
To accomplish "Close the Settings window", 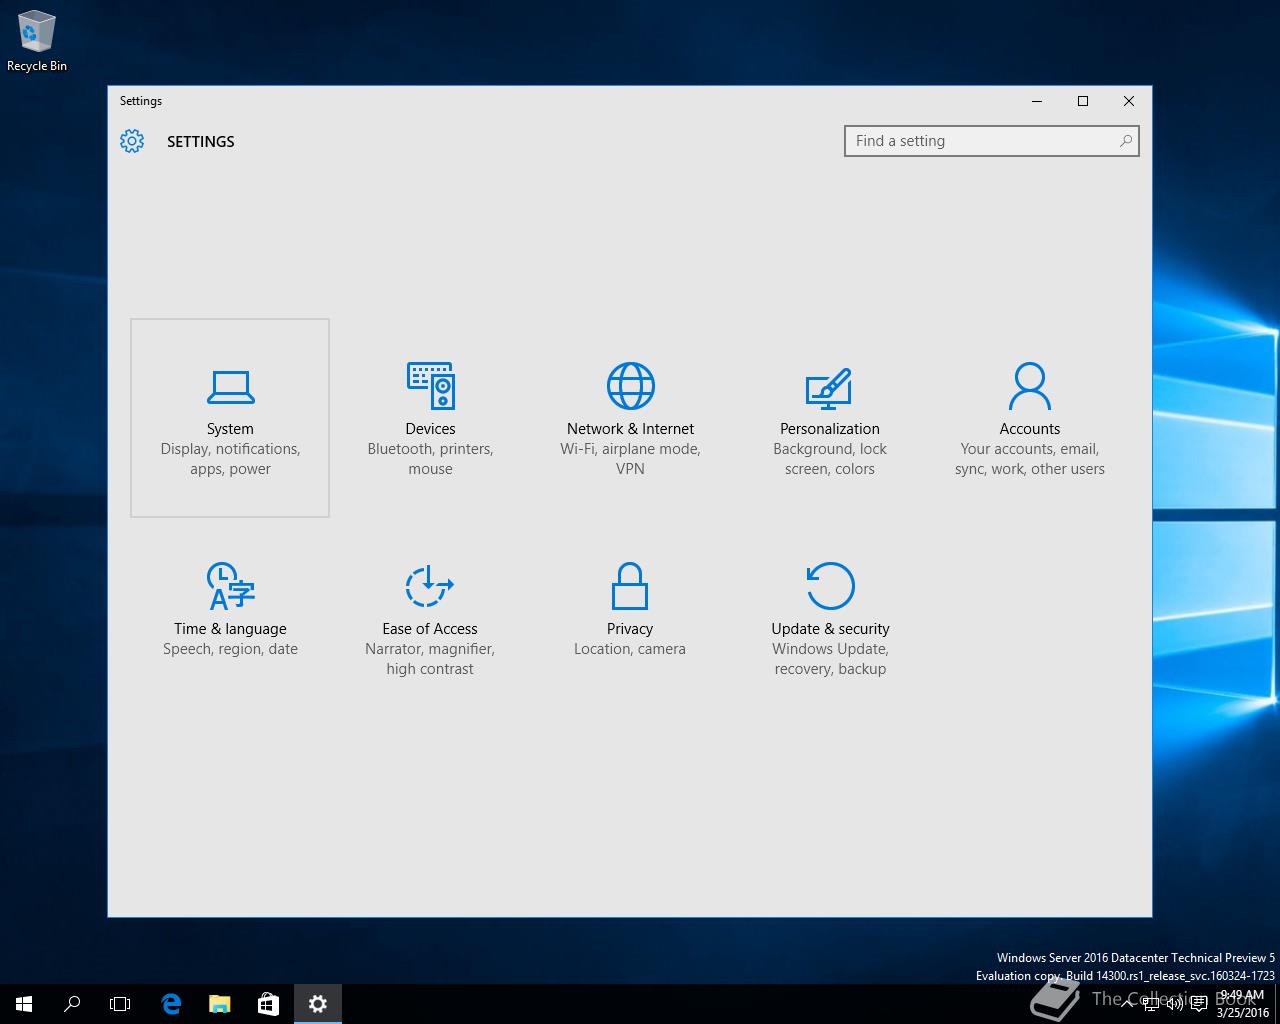I will 1129,101.
